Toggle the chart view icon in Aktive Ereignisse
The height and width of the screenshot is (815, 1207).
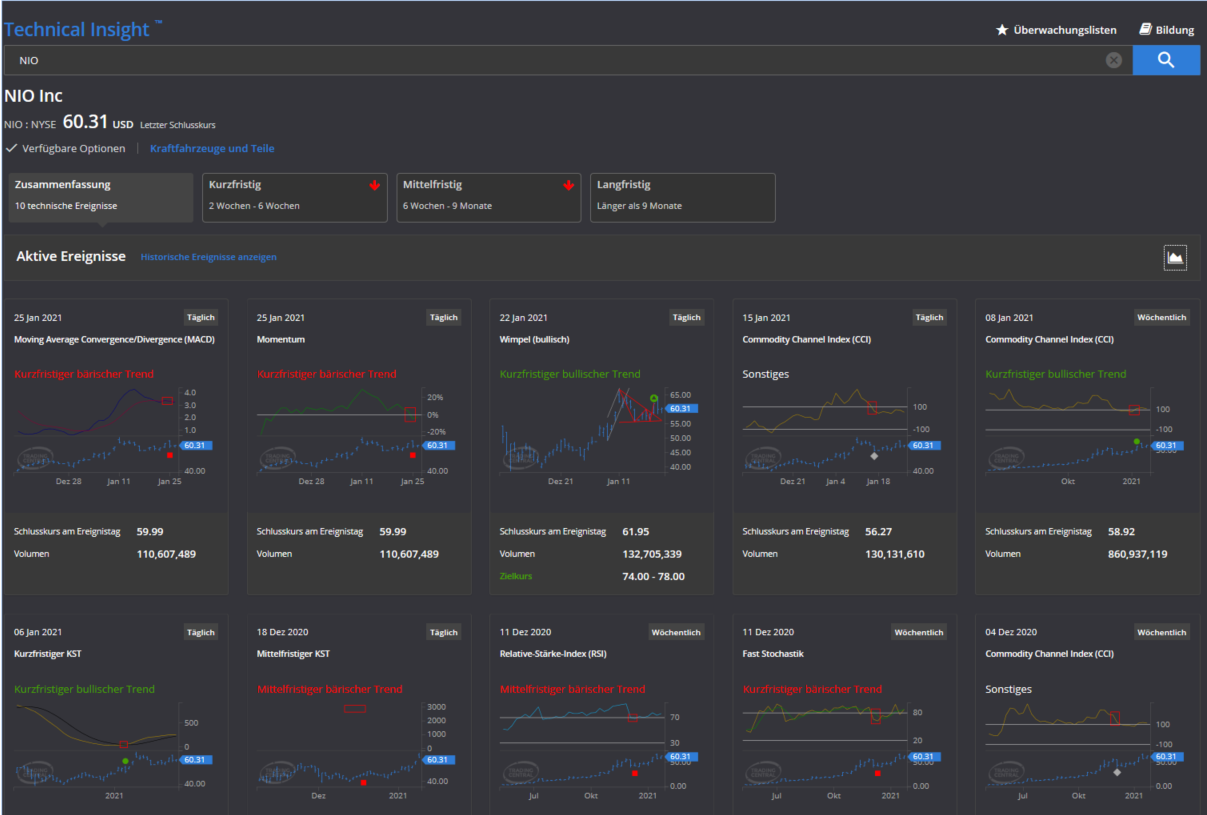pyautogui.click(x=1175, y=257)
